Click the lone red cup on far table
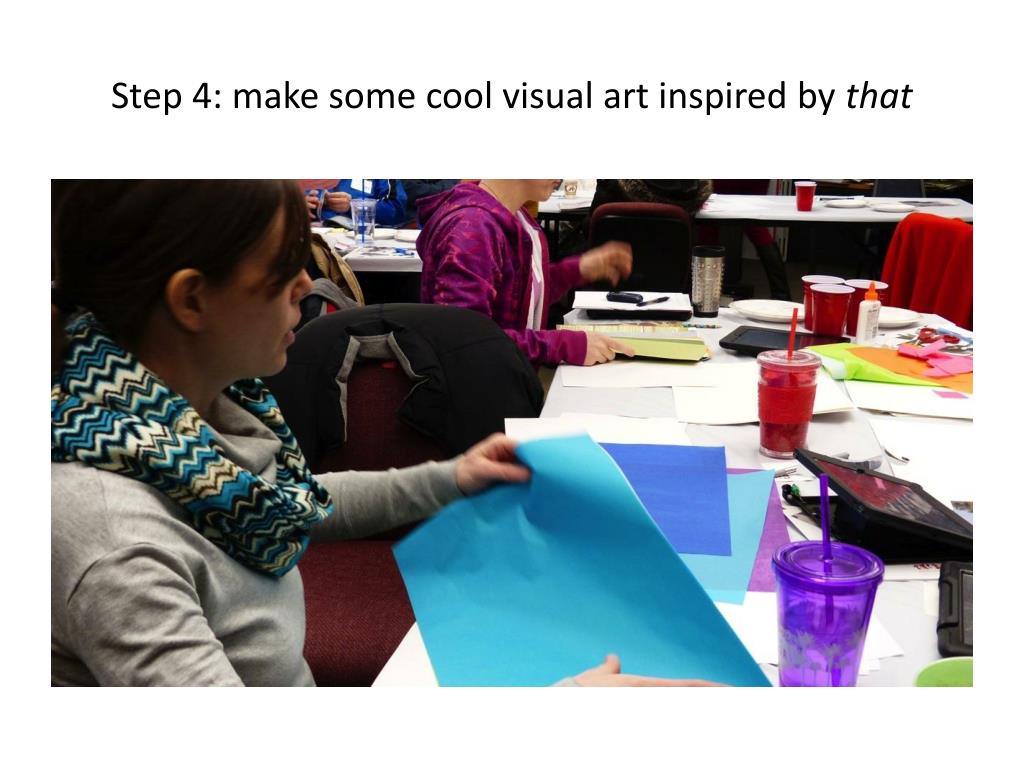The width and height of the screenshot is (1024, 768). pos(805,196)
